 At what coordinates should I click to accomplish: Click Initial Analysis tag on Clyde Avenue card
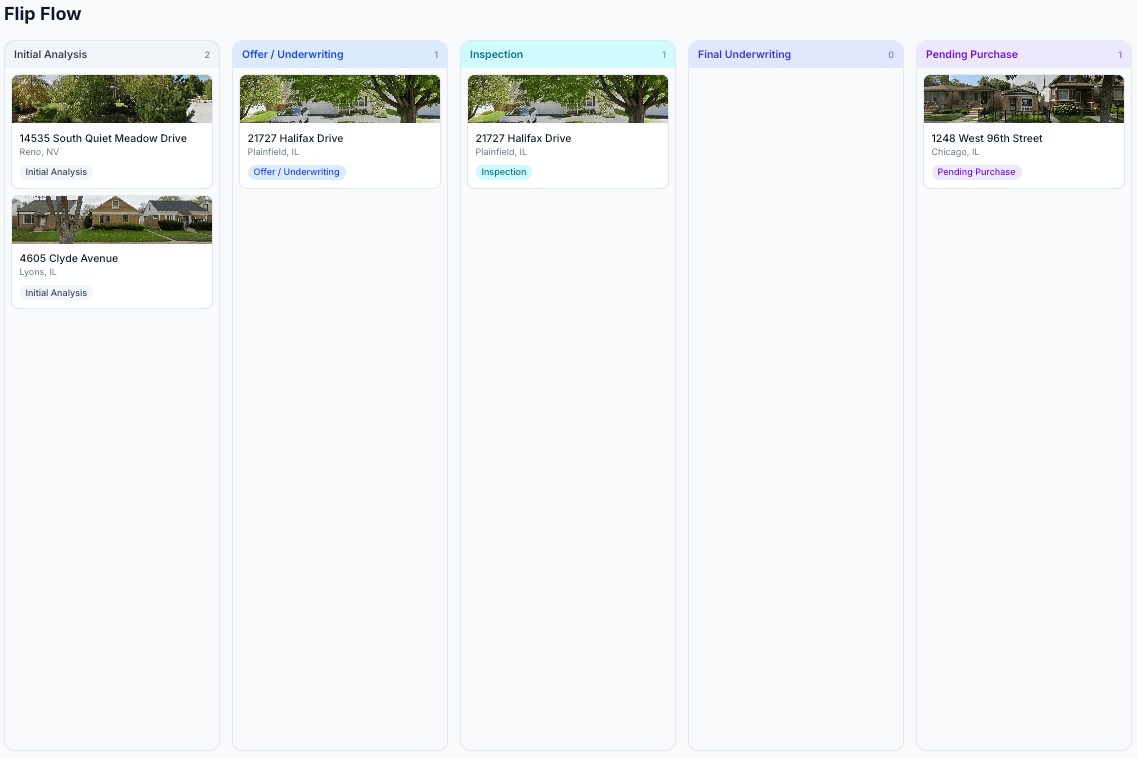[56, 293]
